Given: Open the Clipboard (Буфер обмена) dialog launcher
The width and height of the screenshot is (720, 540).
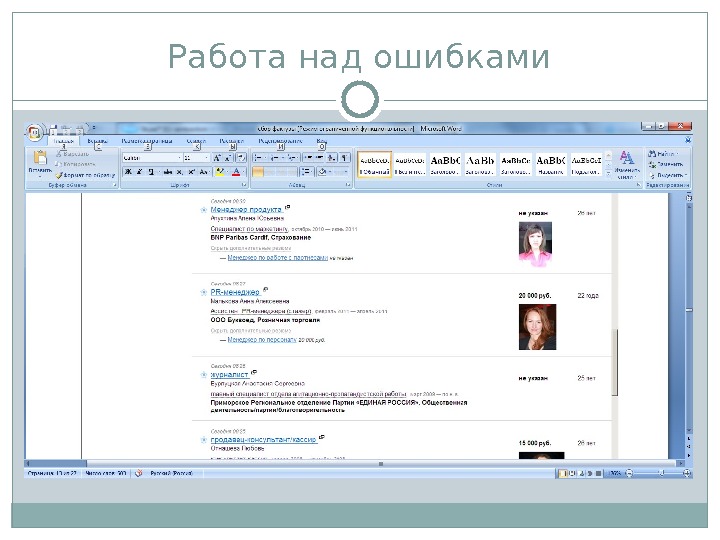Looking at the screenshot, I should [114, 185].
